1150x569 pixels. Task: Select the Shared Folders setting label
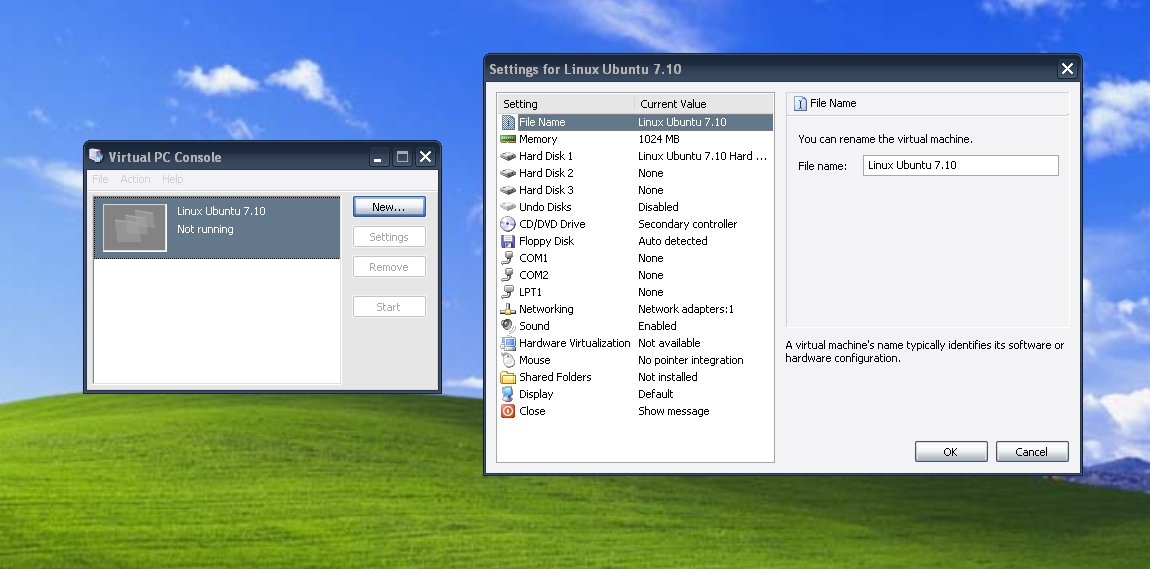click(554, 377)
